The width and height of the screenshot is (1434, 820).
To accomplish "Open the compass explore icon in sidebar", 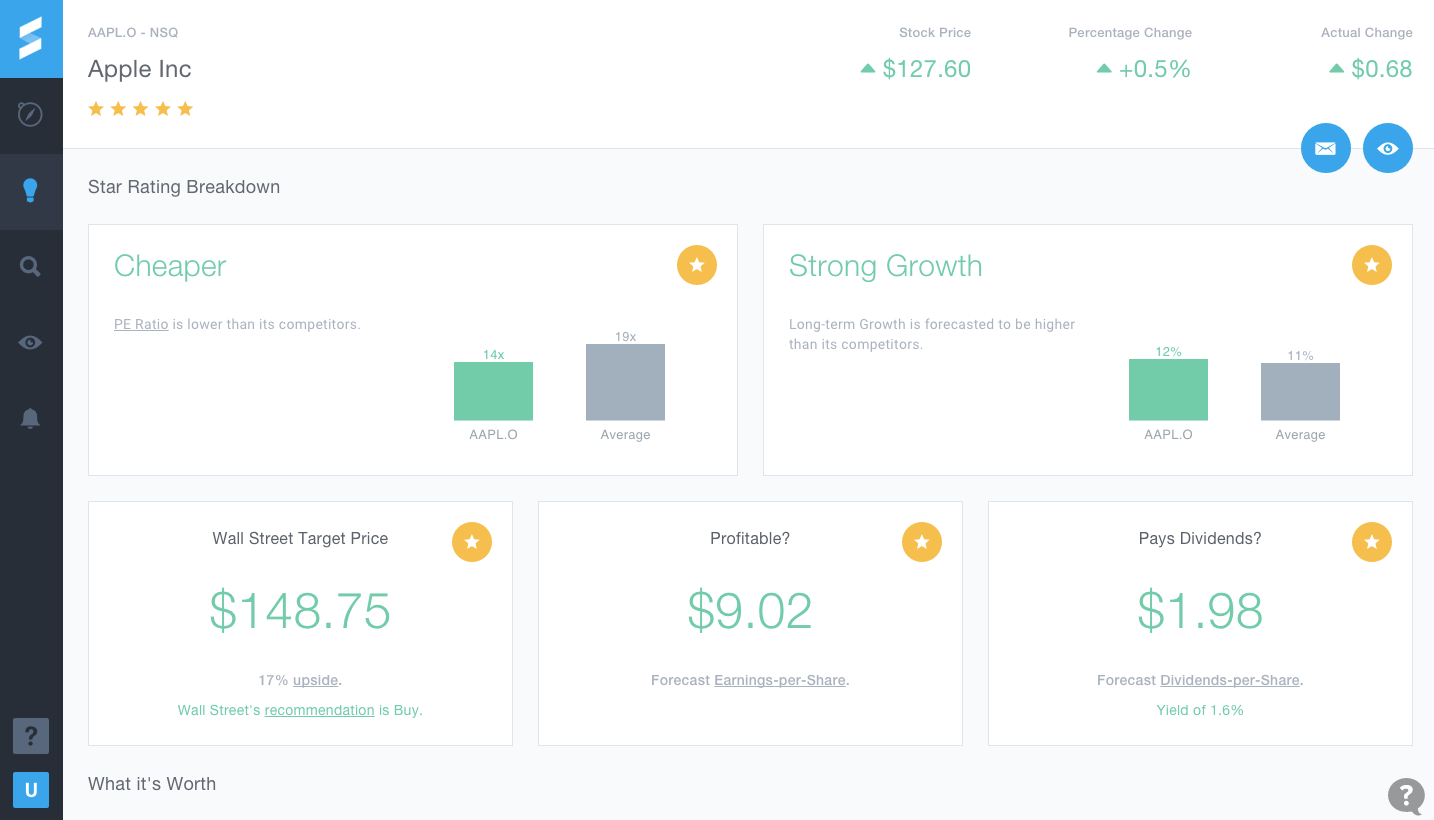I will pos(31,115).
